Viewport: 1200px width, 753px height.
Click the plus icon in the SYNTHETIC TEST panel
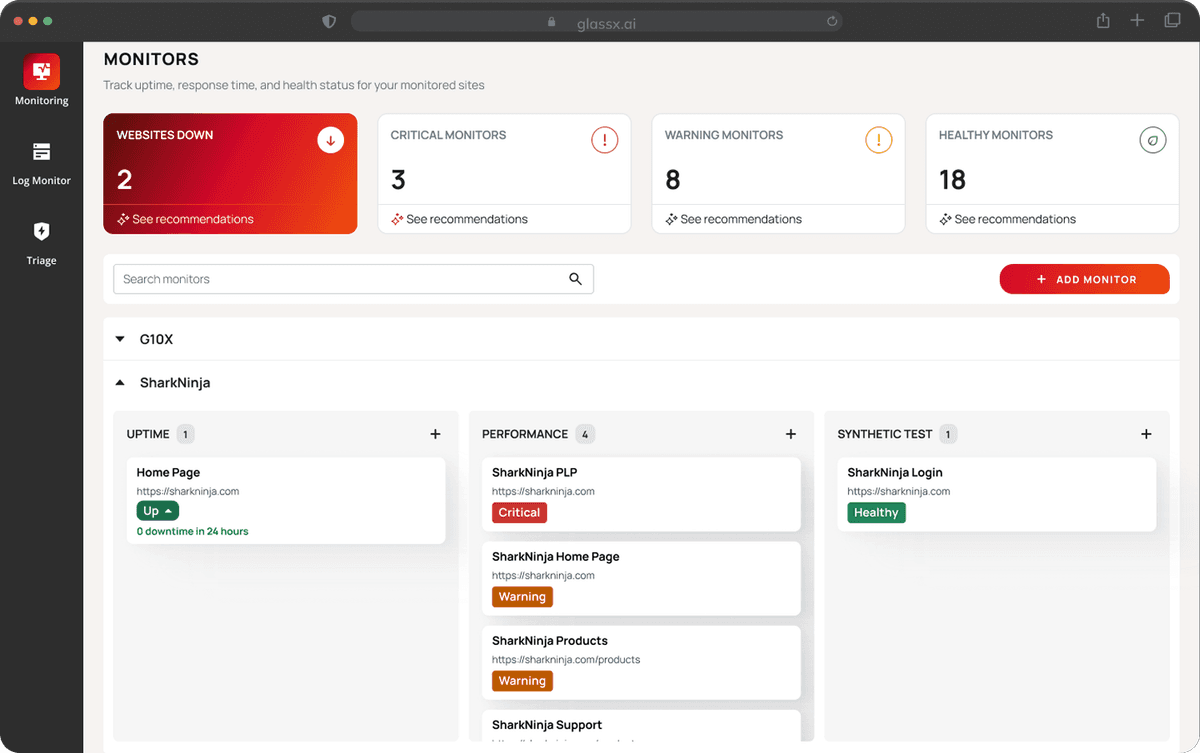click(1146, 434)
